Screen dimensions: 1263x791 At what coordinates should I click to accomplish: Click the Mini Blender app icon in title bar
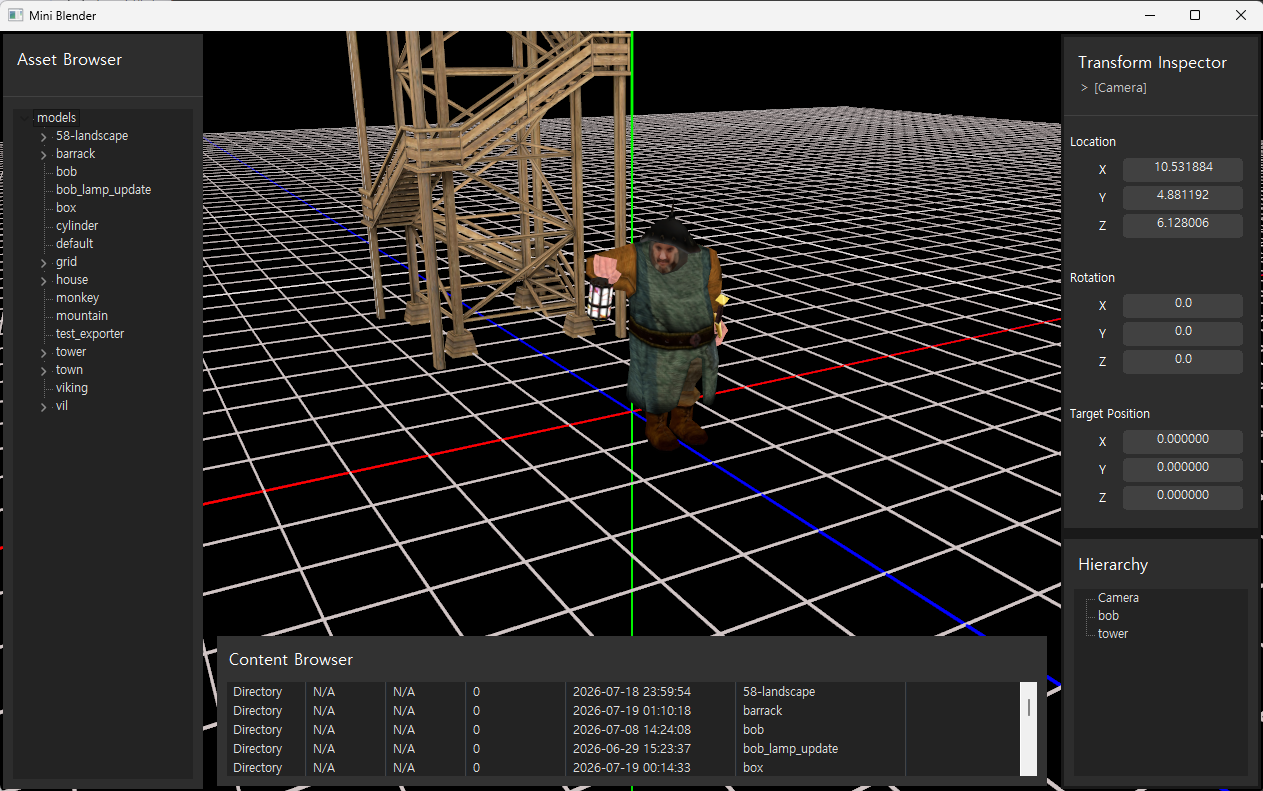coord(15,15)
